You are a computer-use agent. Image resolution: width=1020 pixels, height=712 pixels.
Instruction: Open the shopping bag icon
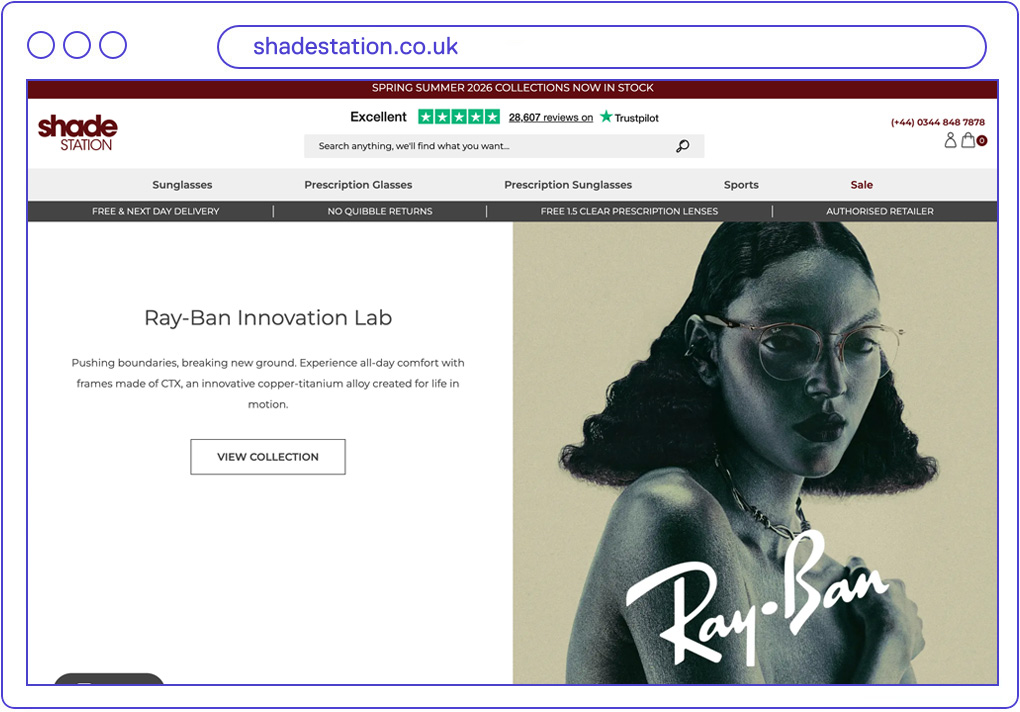(968, 140)
